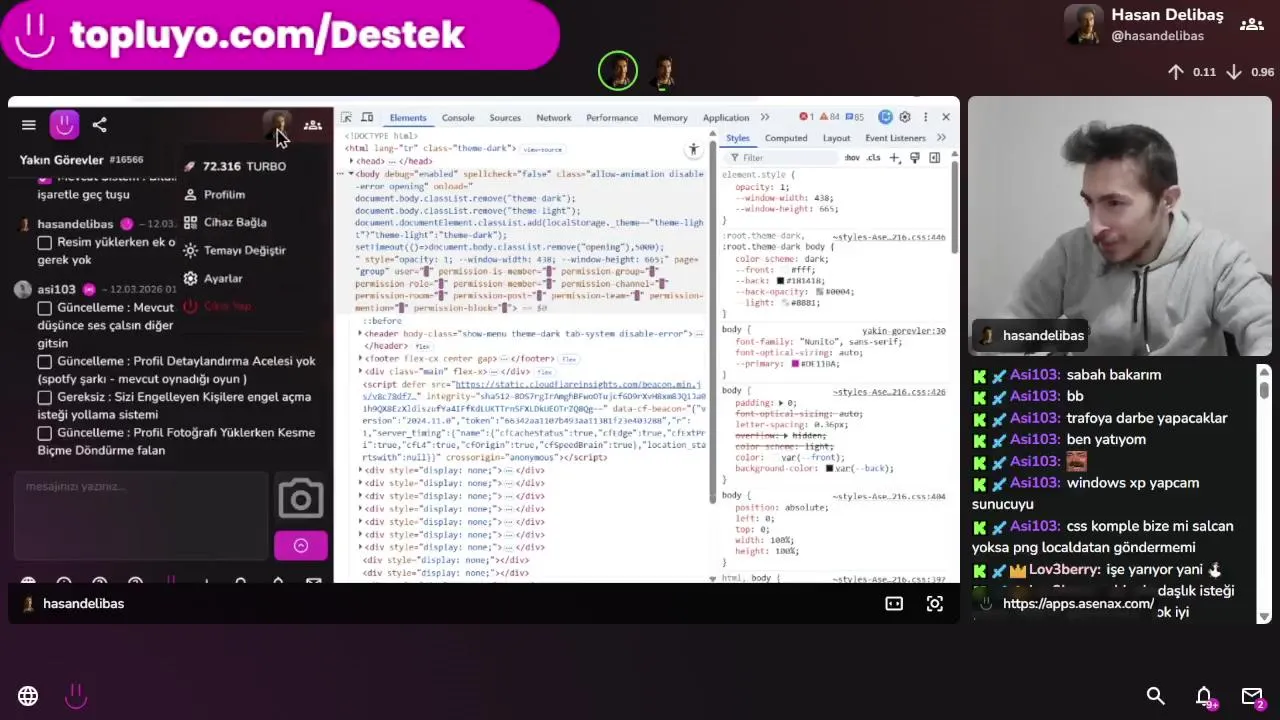Click the view-source badge after html tag

(x=543, y=149)
